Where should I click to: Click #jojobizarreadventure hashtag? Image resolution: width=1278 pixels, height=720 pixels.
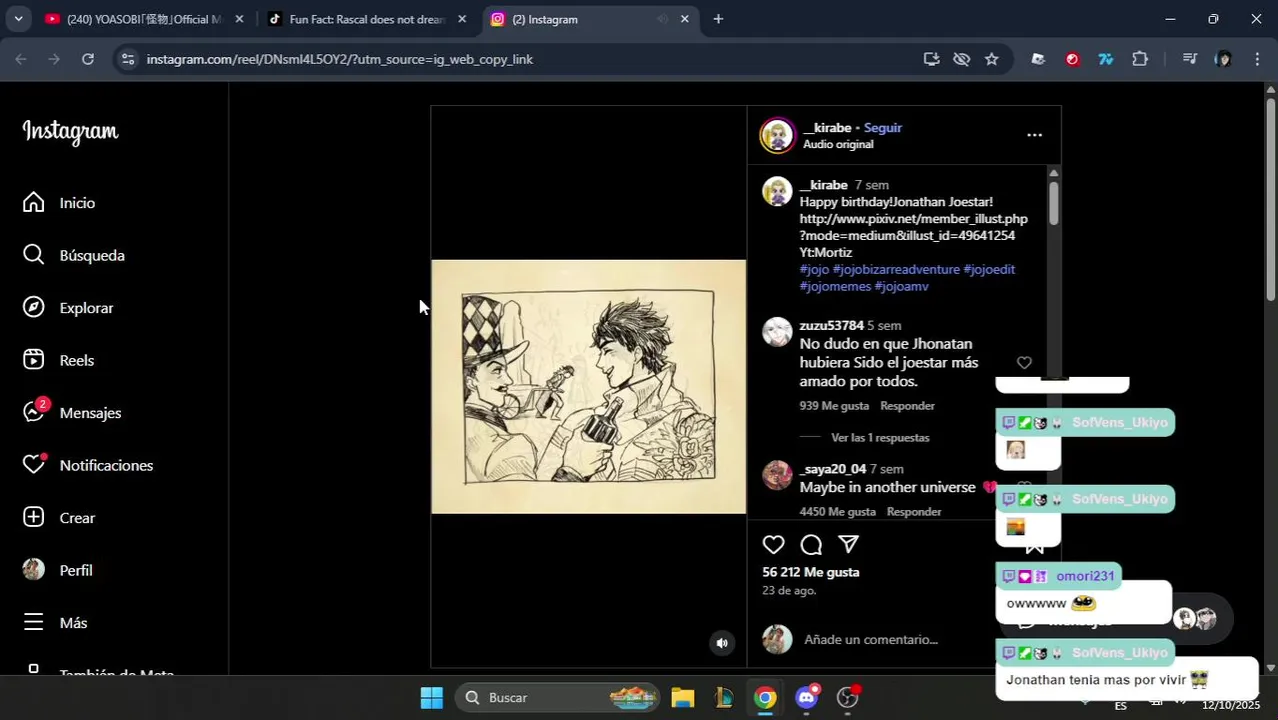896,269
